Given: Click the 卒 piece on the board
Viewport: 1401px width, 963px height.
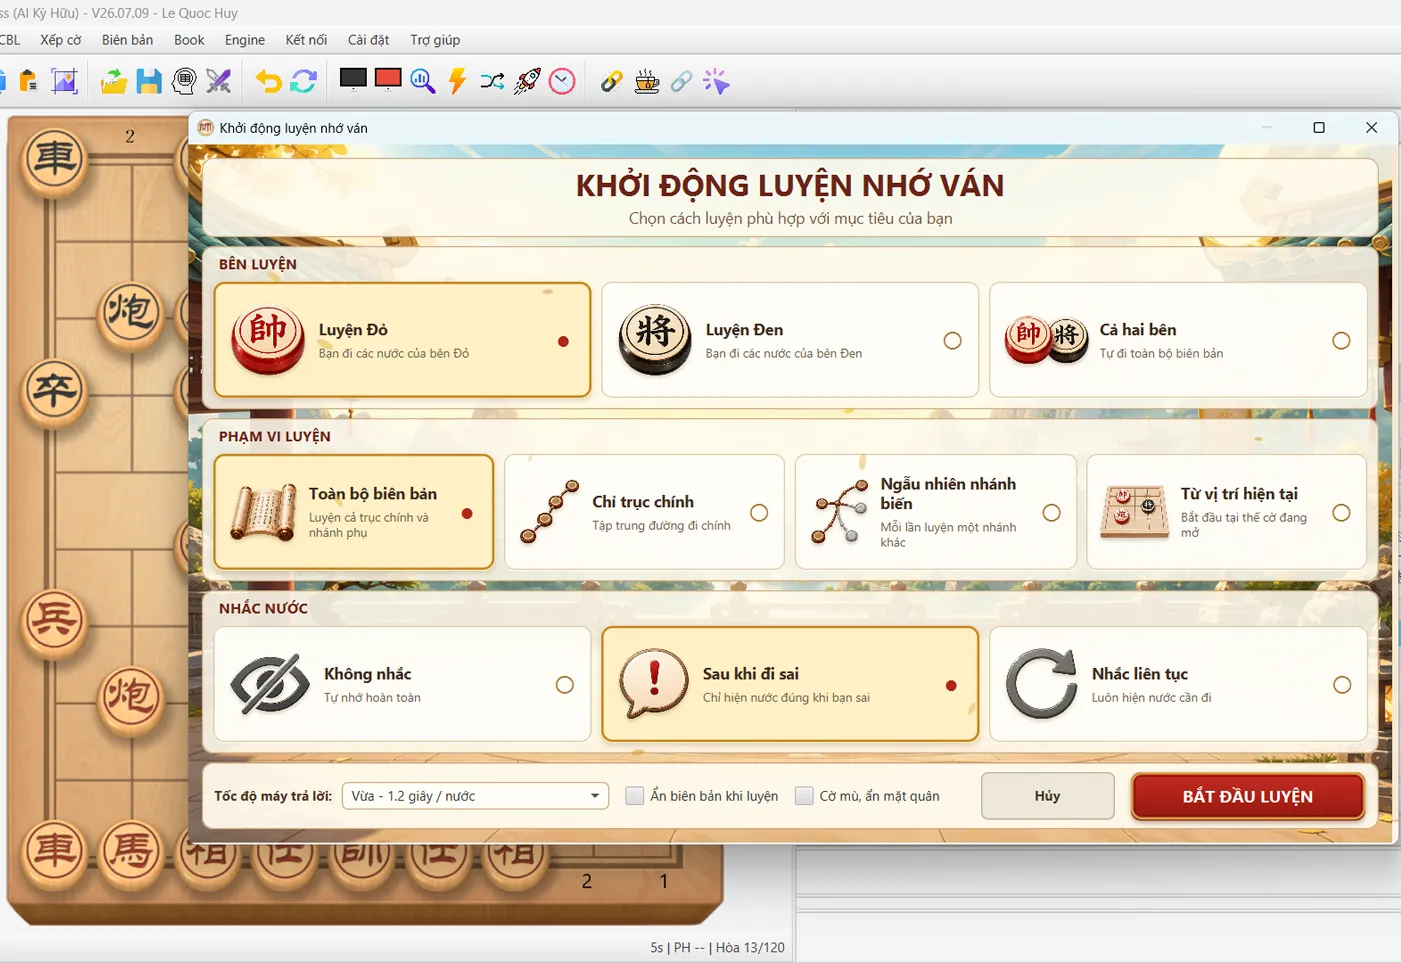Looking at the screenshot, I should tap(54, 391).
